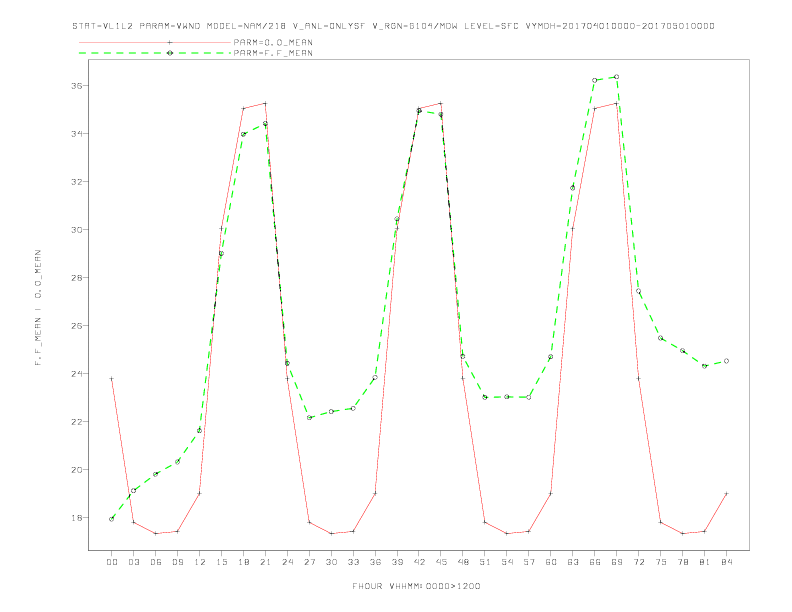
Task: Select x-axis tick label 57
Action: click(529, 562)
